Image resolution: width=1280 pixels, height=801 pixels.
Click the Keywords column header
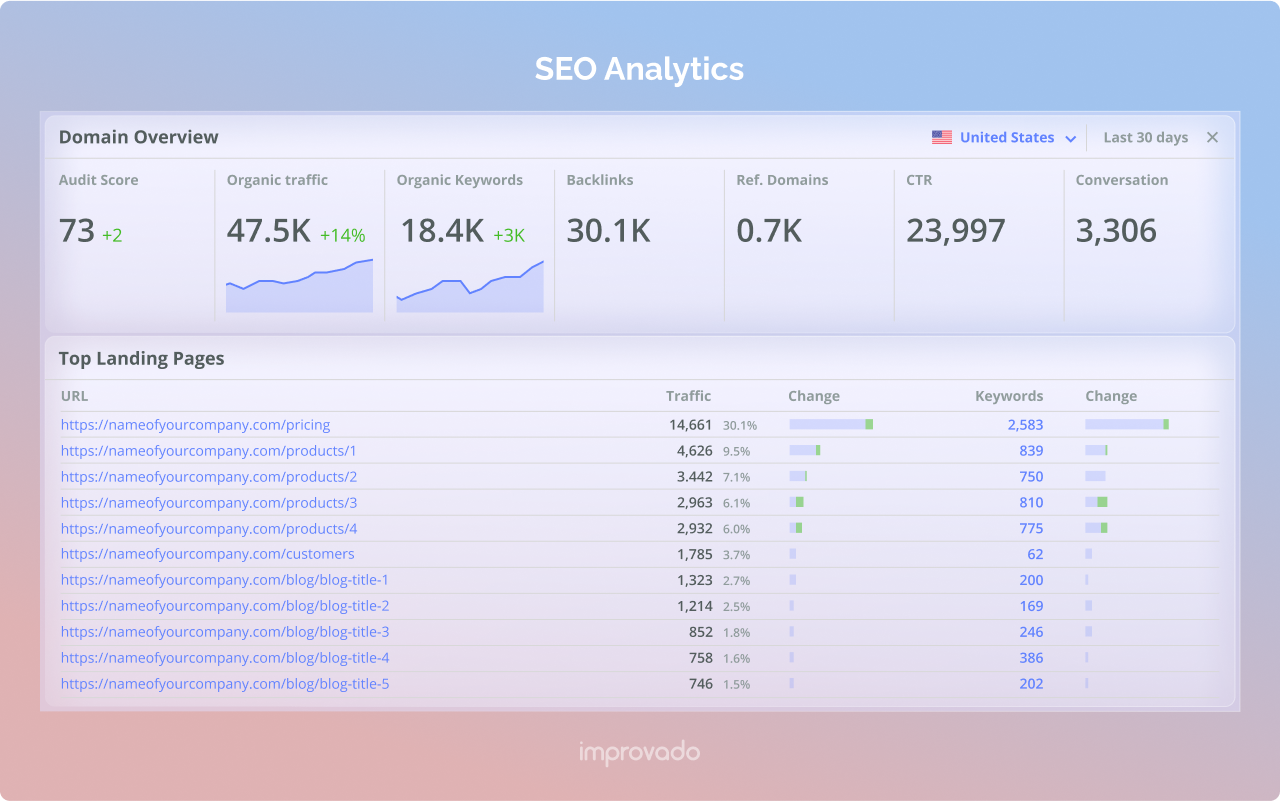tap(1009, 396)
